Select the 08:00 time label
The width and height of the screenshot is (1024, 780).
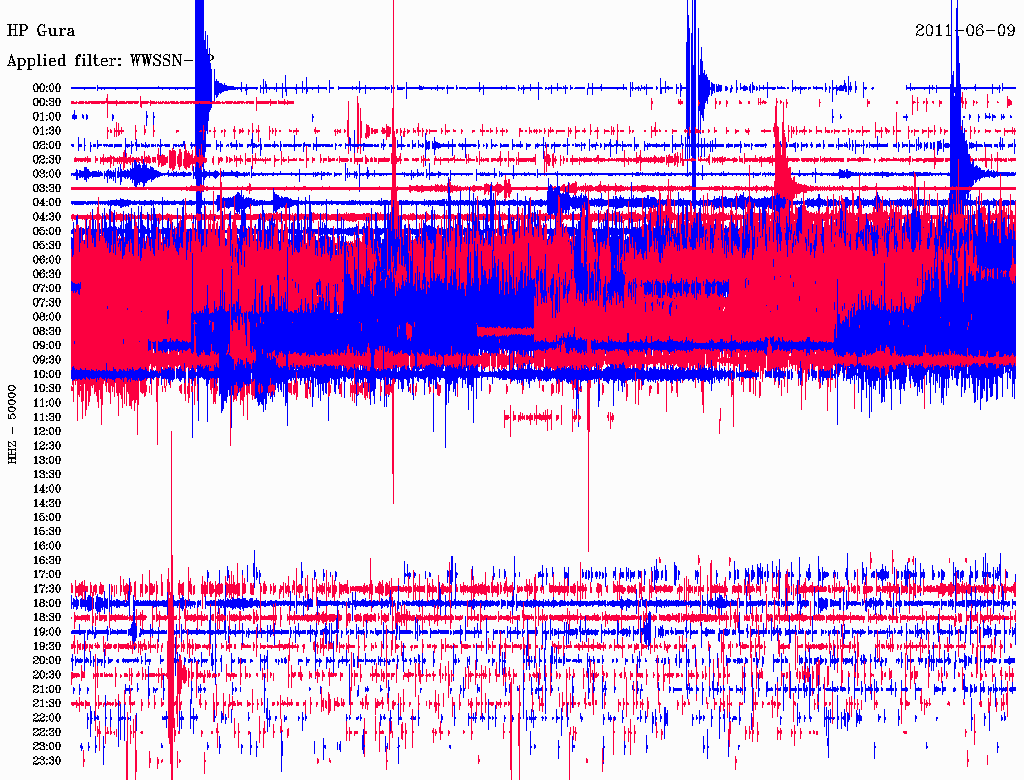pos(47,317)
